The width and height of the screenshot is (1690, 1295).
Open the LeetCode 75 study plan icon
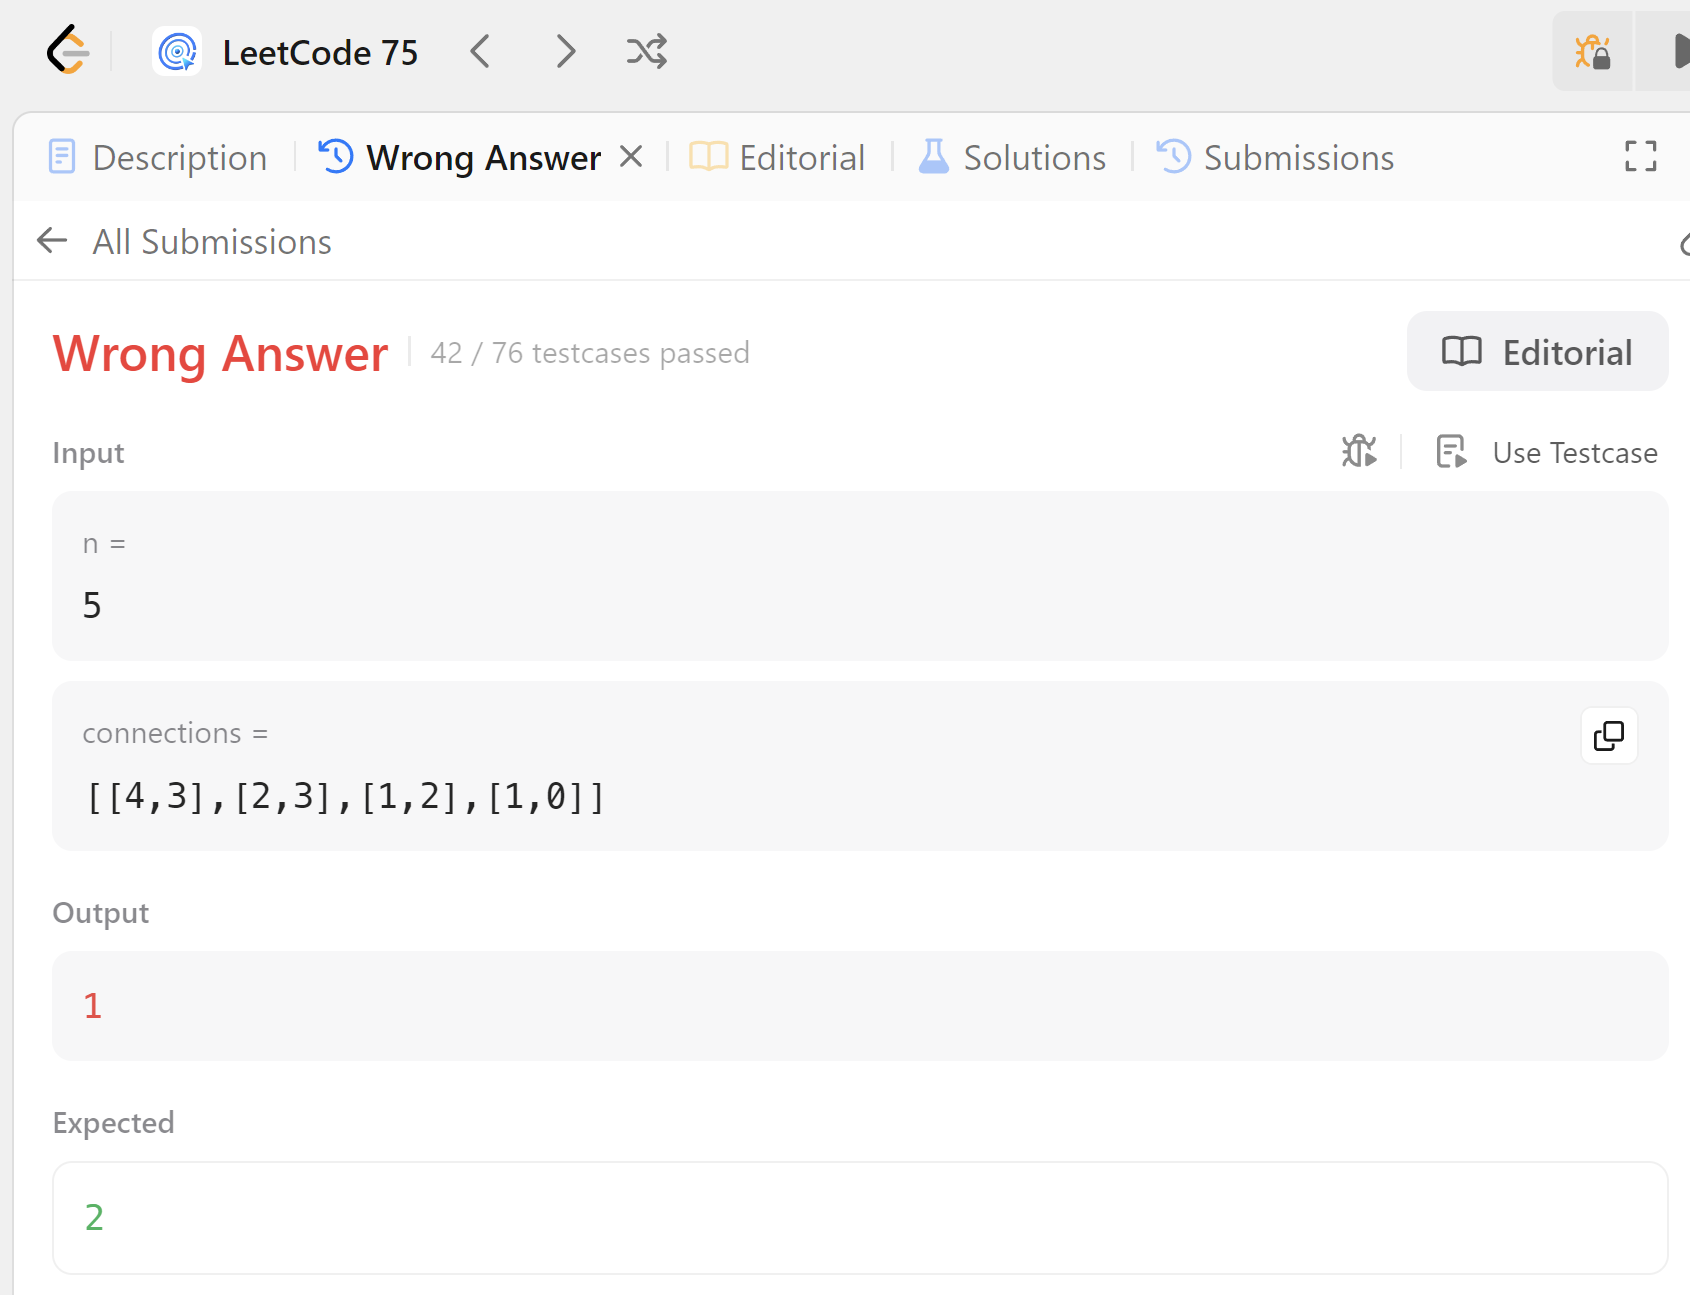point(178,51)
